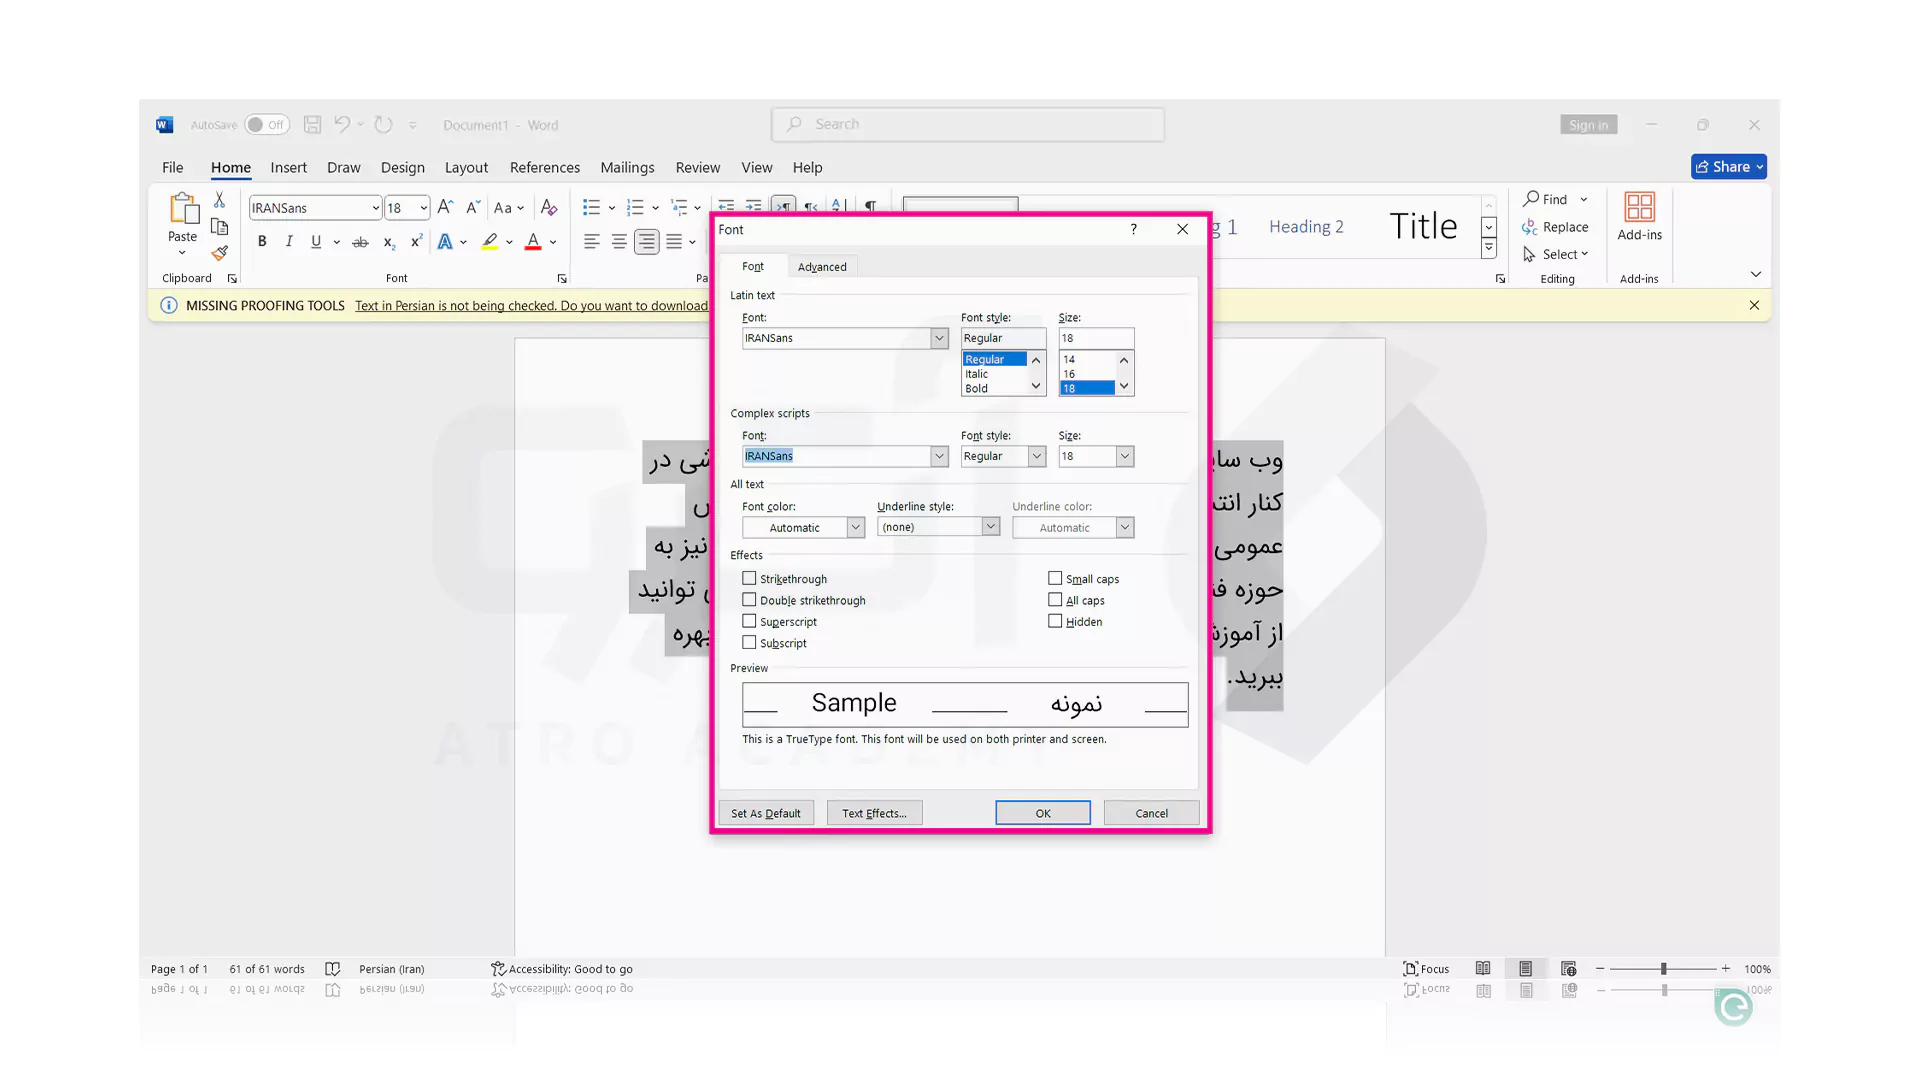The height and width of the screenshot is (1080, 1920).
Task: Align text left icon
Action: pyautogui.click(x=592, y=241)
